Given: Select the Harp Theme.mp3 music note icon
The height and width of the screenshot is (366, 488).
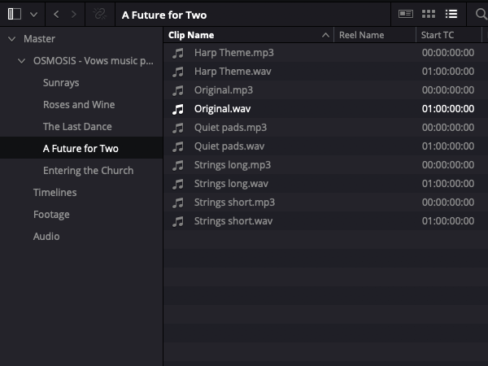Looking at the screenshot, I should 178,53.
